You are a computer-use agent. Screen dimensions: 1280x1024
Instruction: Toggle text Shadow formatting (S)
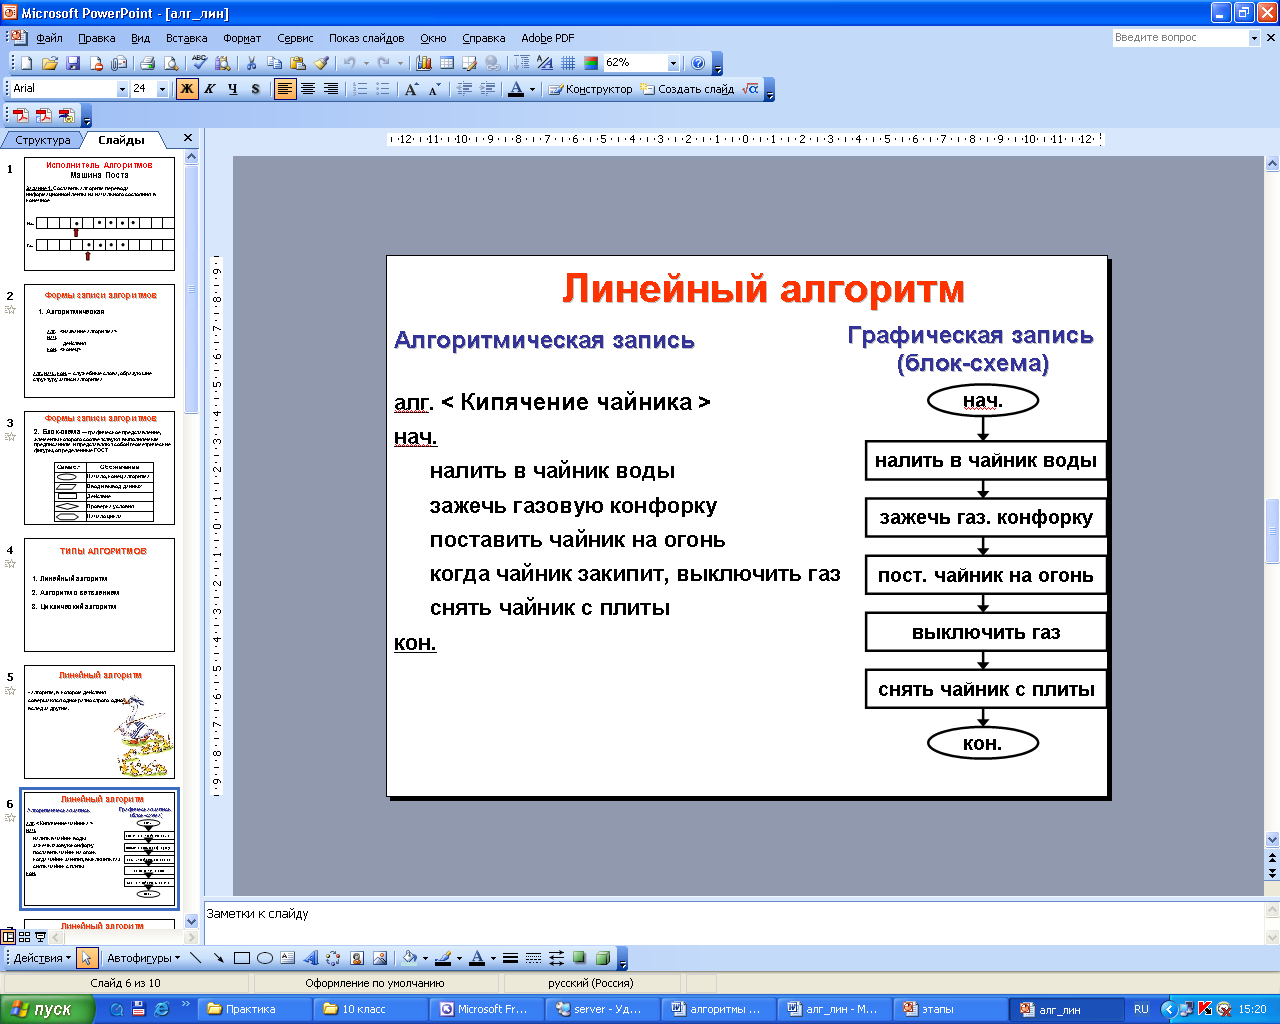pos(256,89)
